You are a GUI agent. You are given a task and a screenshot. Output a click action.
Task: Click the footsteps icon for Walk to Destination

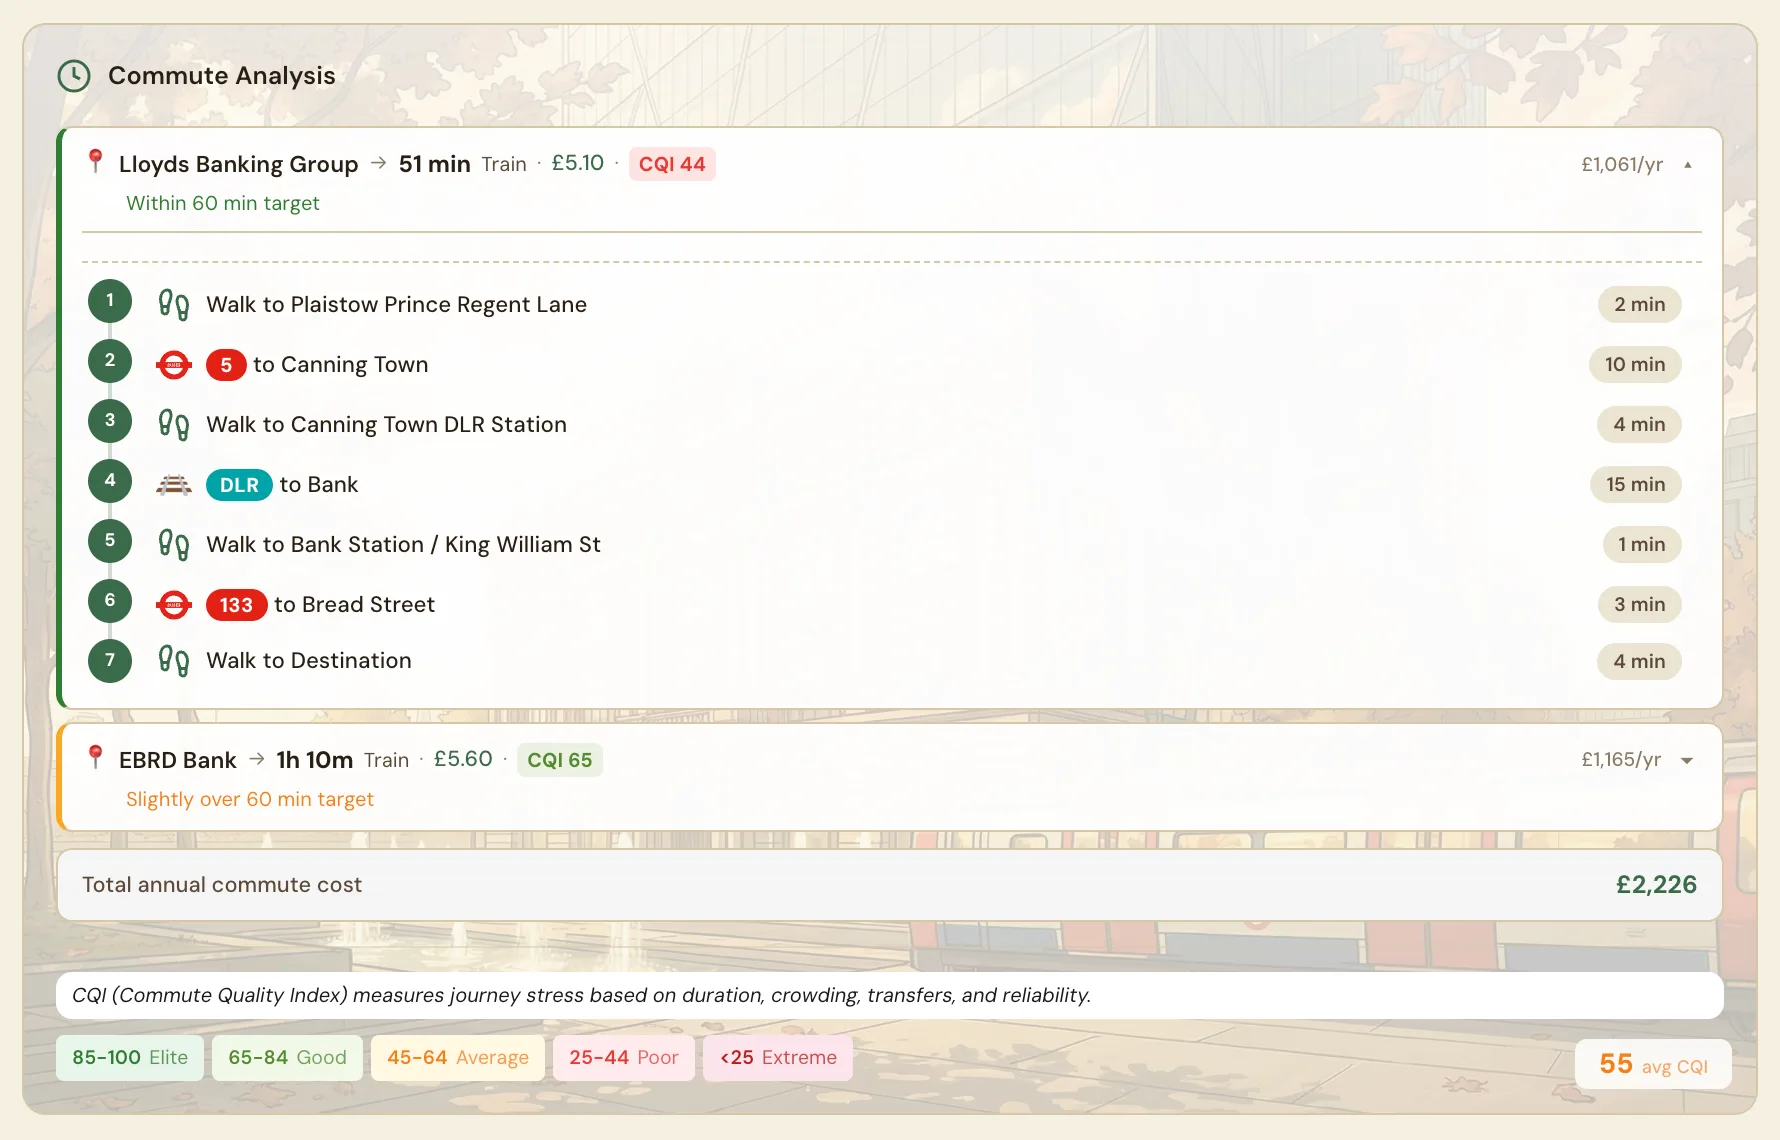174,661
